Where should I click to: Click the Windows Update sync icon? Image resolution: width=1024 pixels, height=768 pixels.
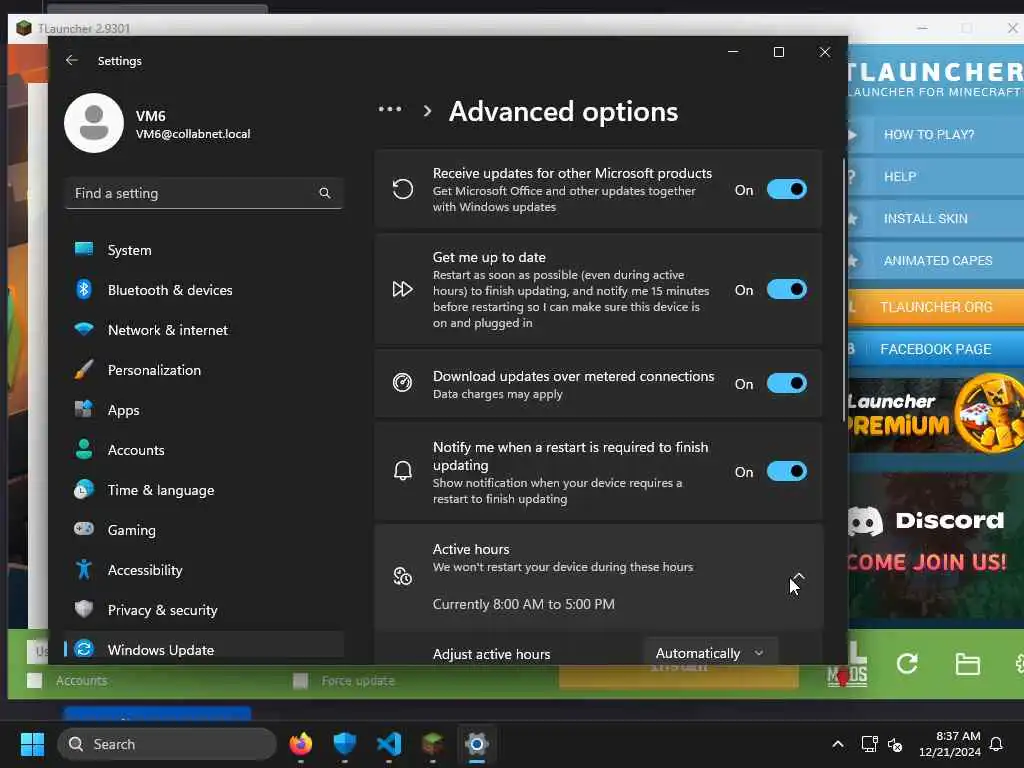(84, 649)
